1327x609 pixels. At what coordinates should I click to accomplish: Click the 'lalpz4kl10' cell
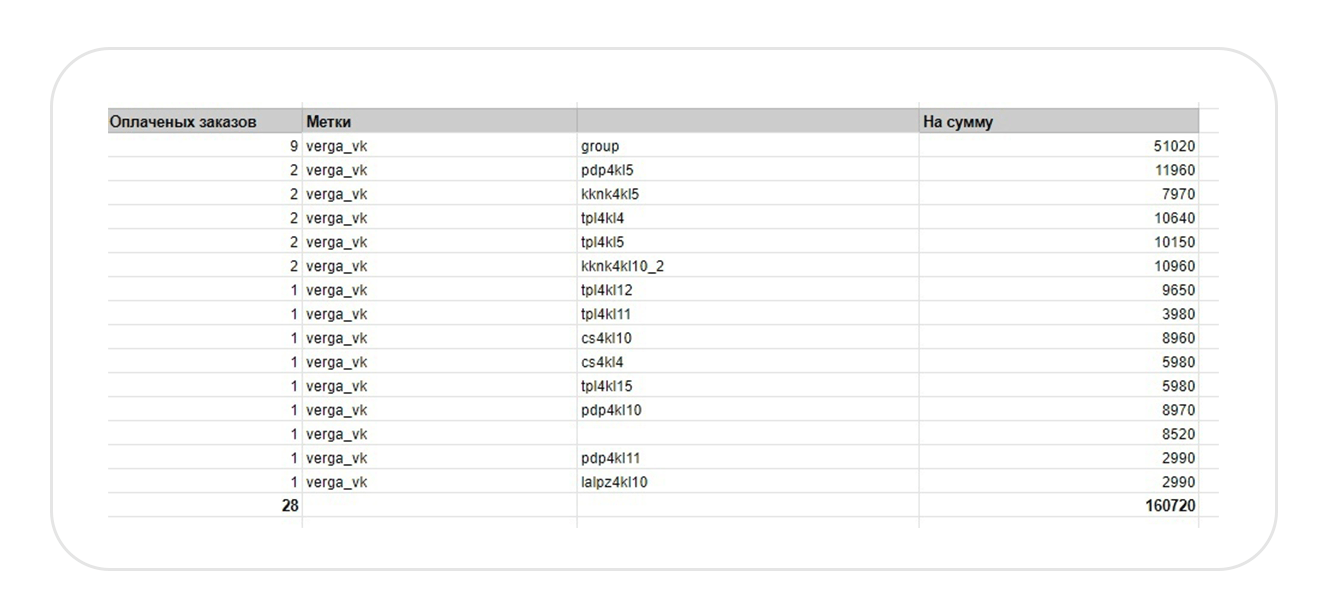[615, 482]
